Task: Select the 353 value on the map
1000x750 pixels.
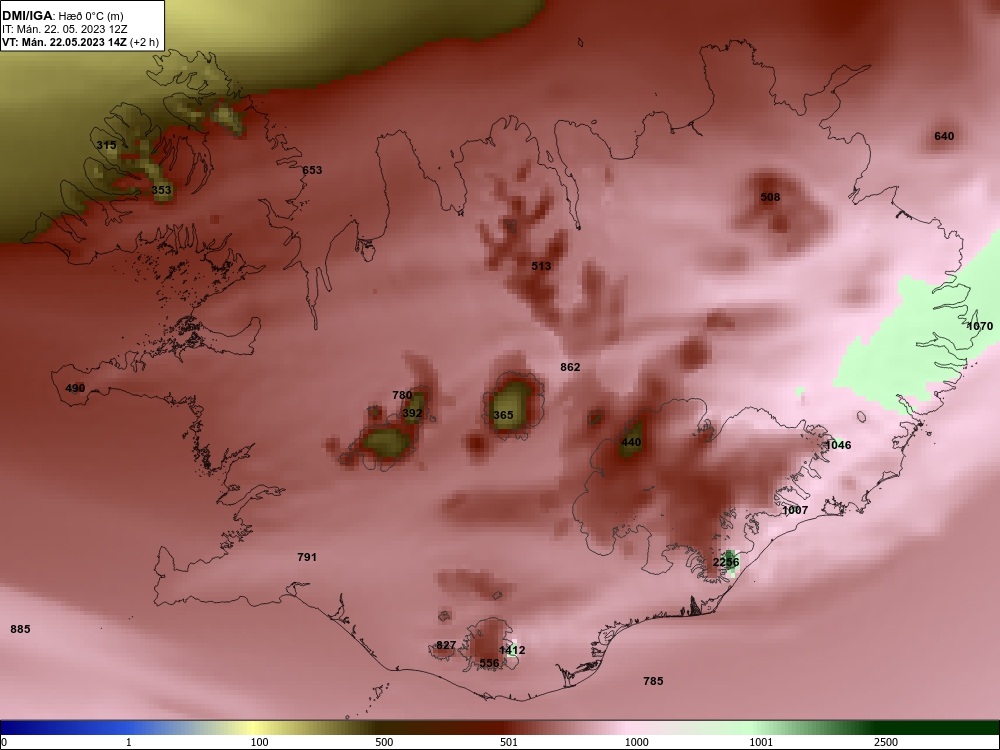Action: point(162,190)
